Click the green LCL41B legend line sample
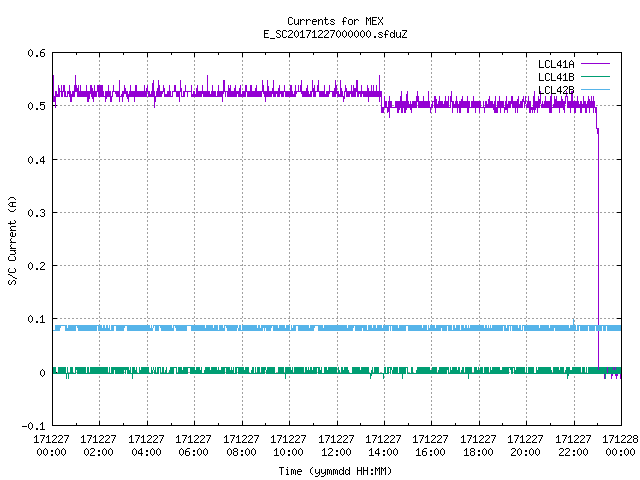The height and width of the screenshot is (480, 640). (595, 76)
